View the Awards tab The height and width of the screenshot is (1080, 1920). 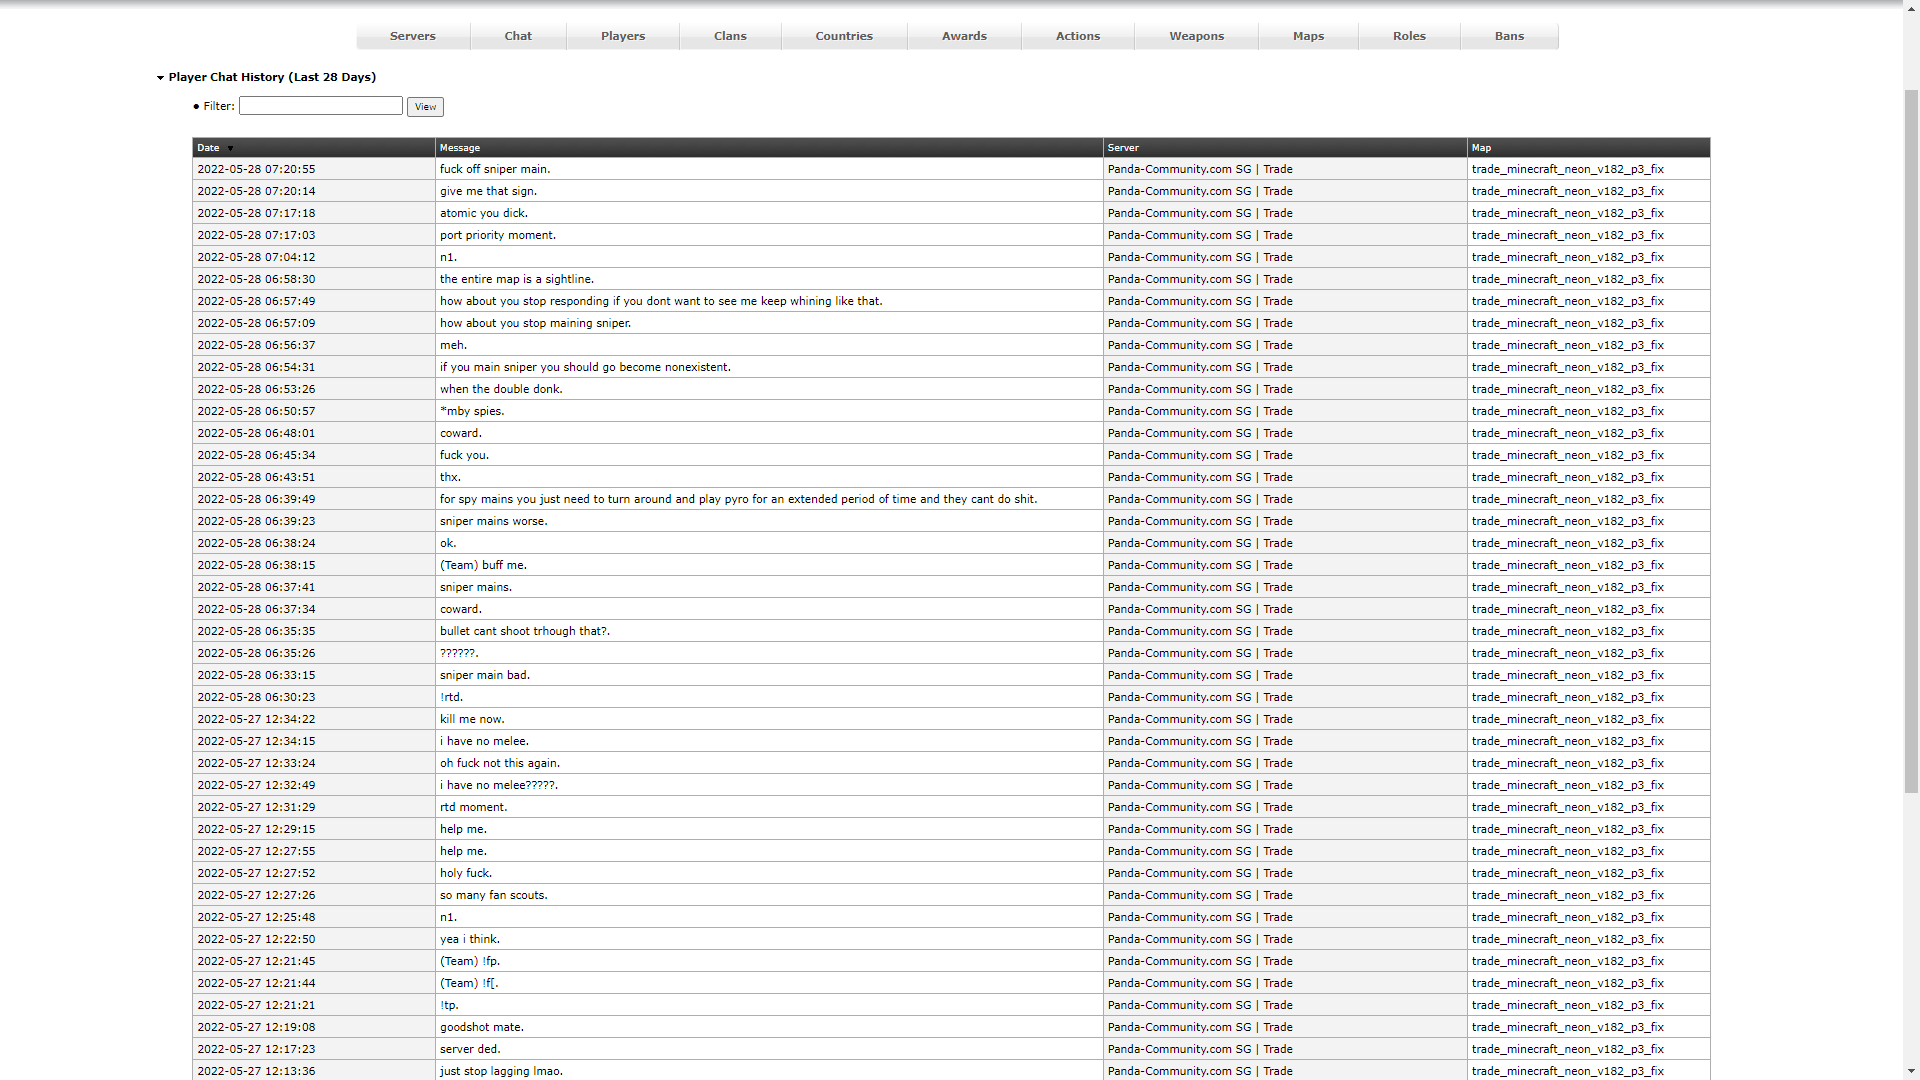(963, 36)
